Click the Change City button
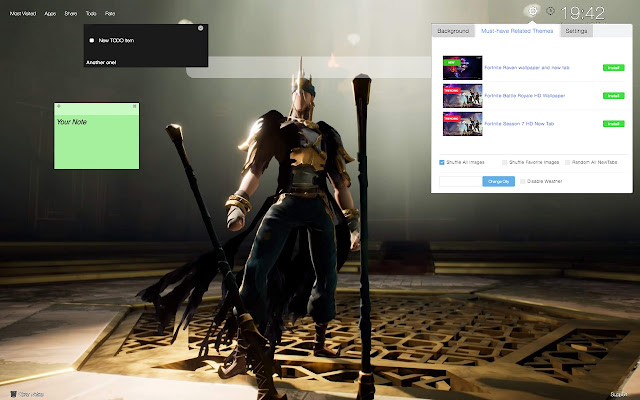 498,181
